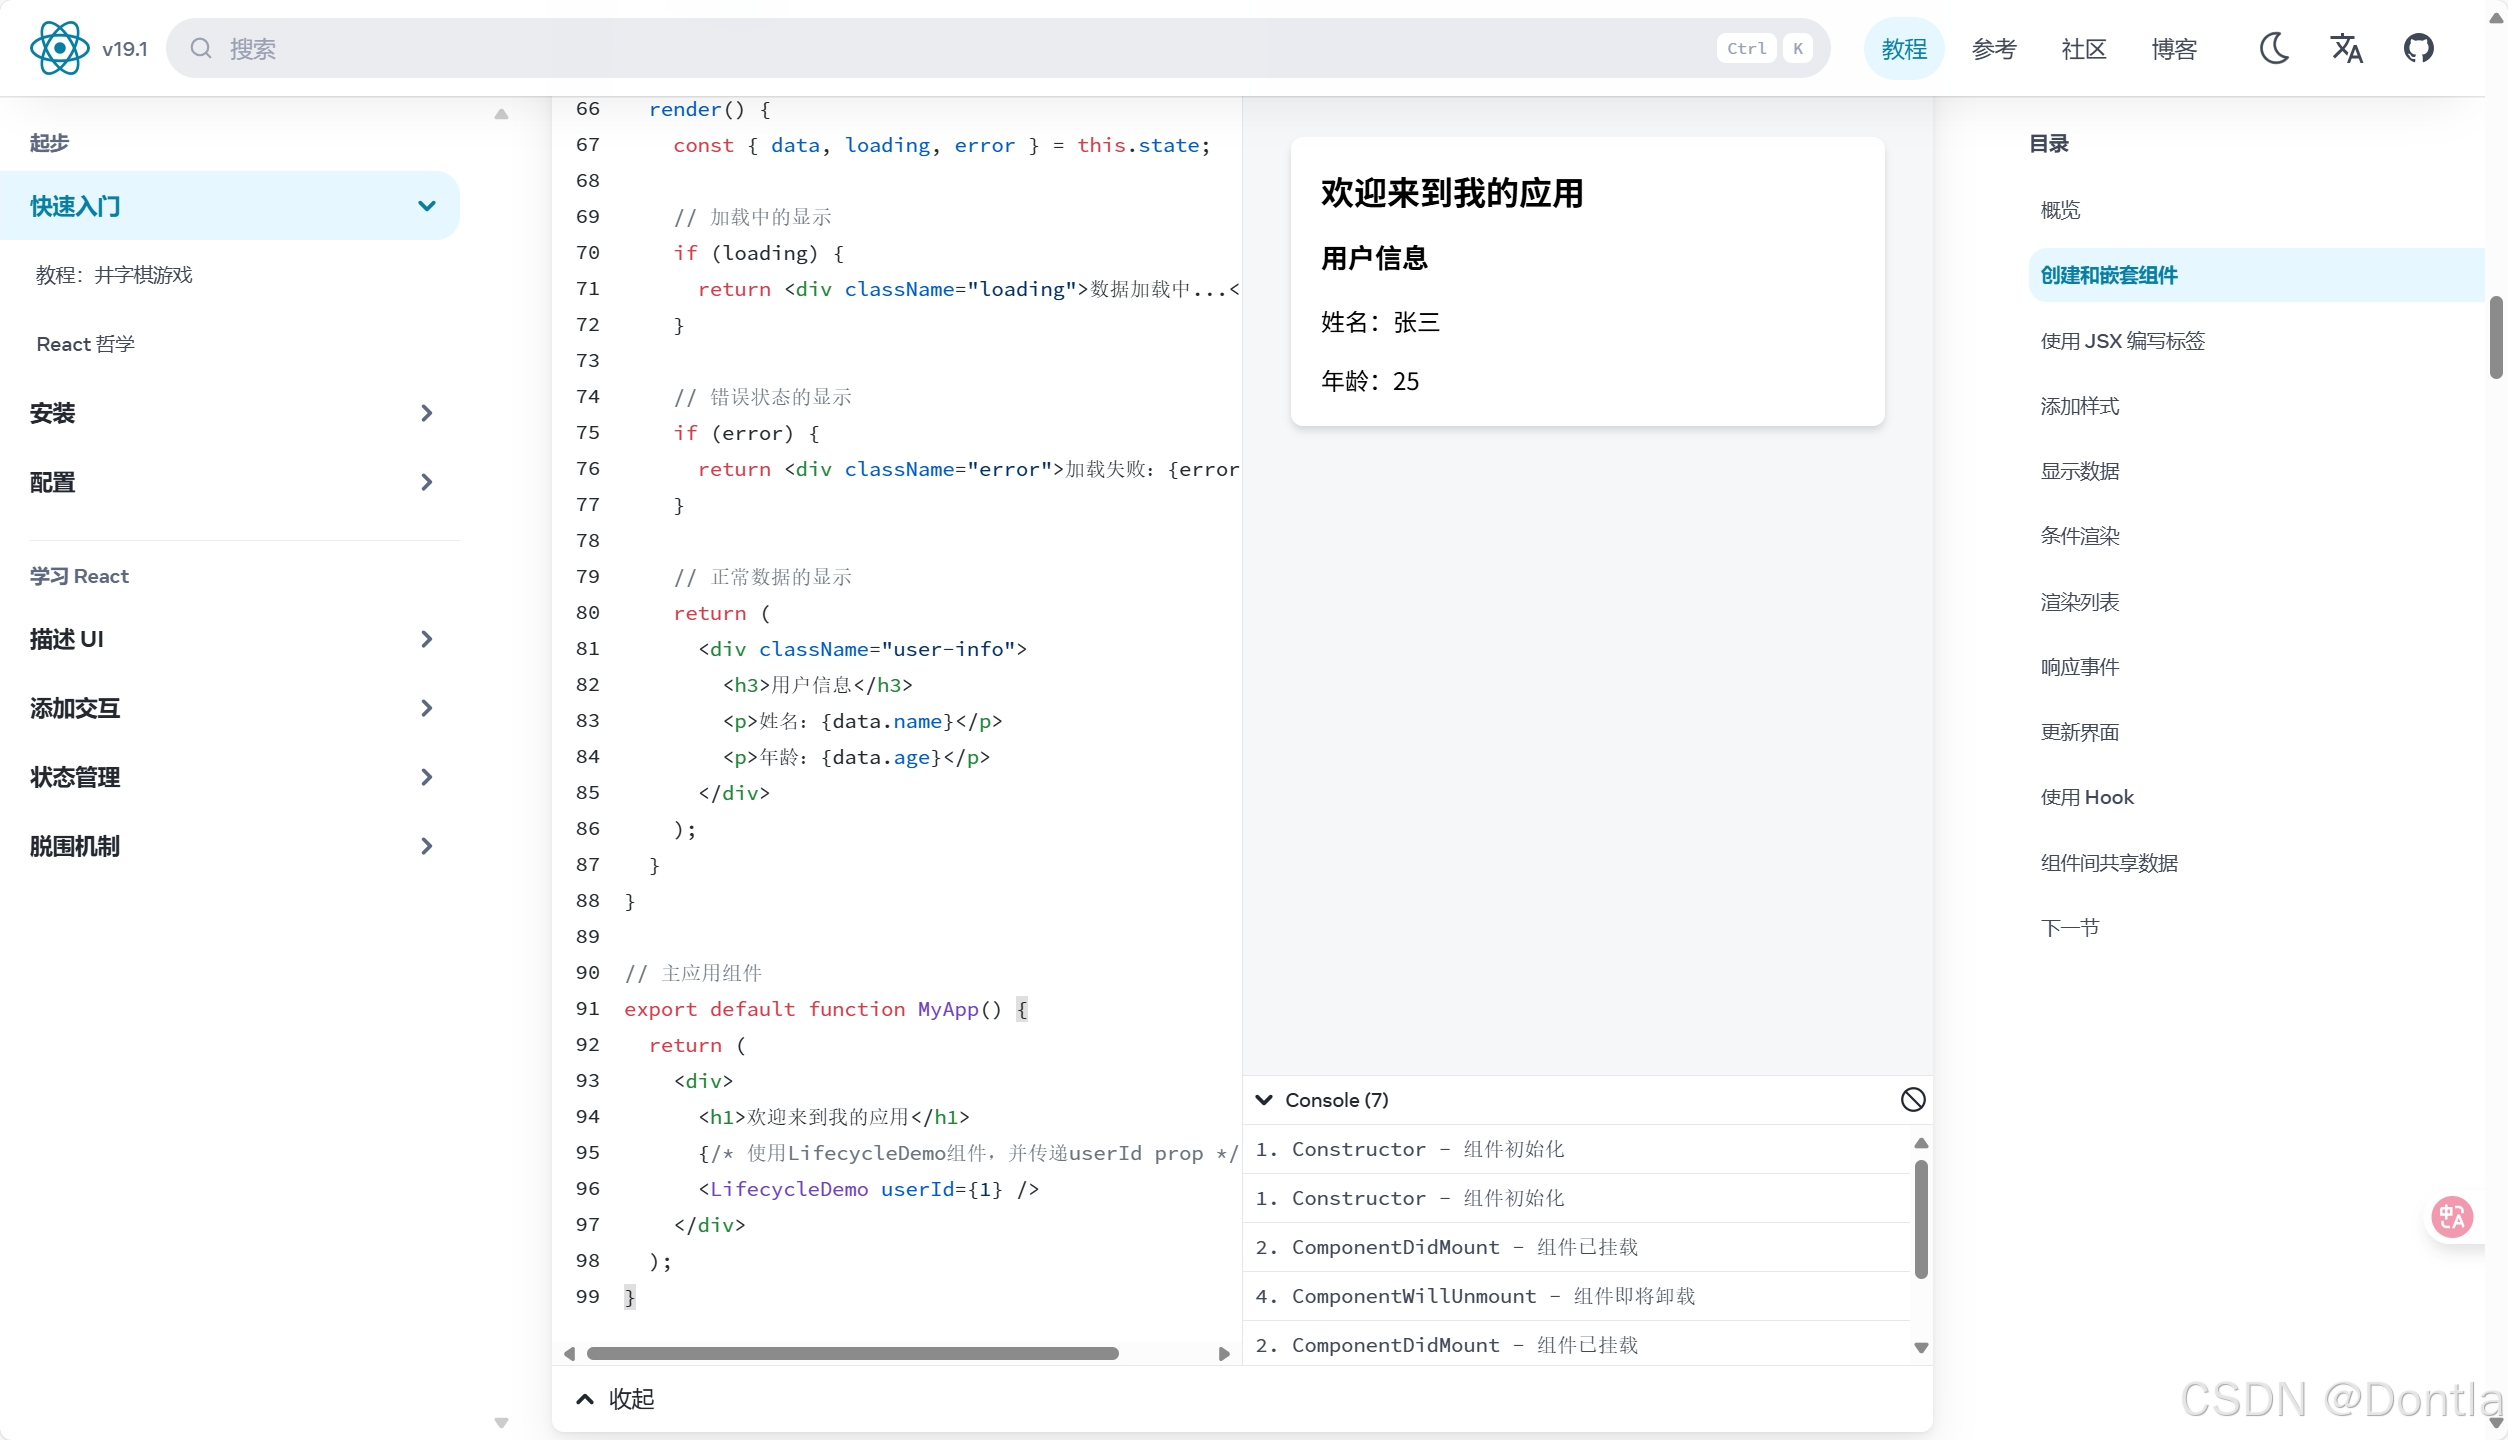Expand the 描述 UI section
Image resolution: width=2508 pixels, height=1440 pixels.
click(427, 638)
